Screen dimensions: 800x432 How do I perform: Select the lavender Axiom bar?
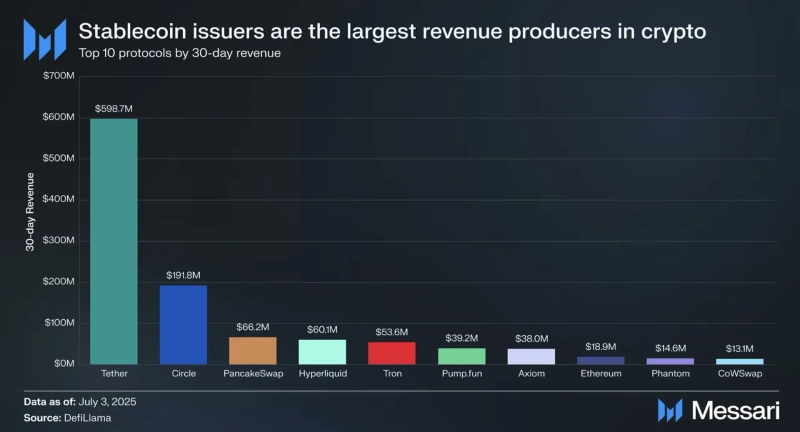531,356
